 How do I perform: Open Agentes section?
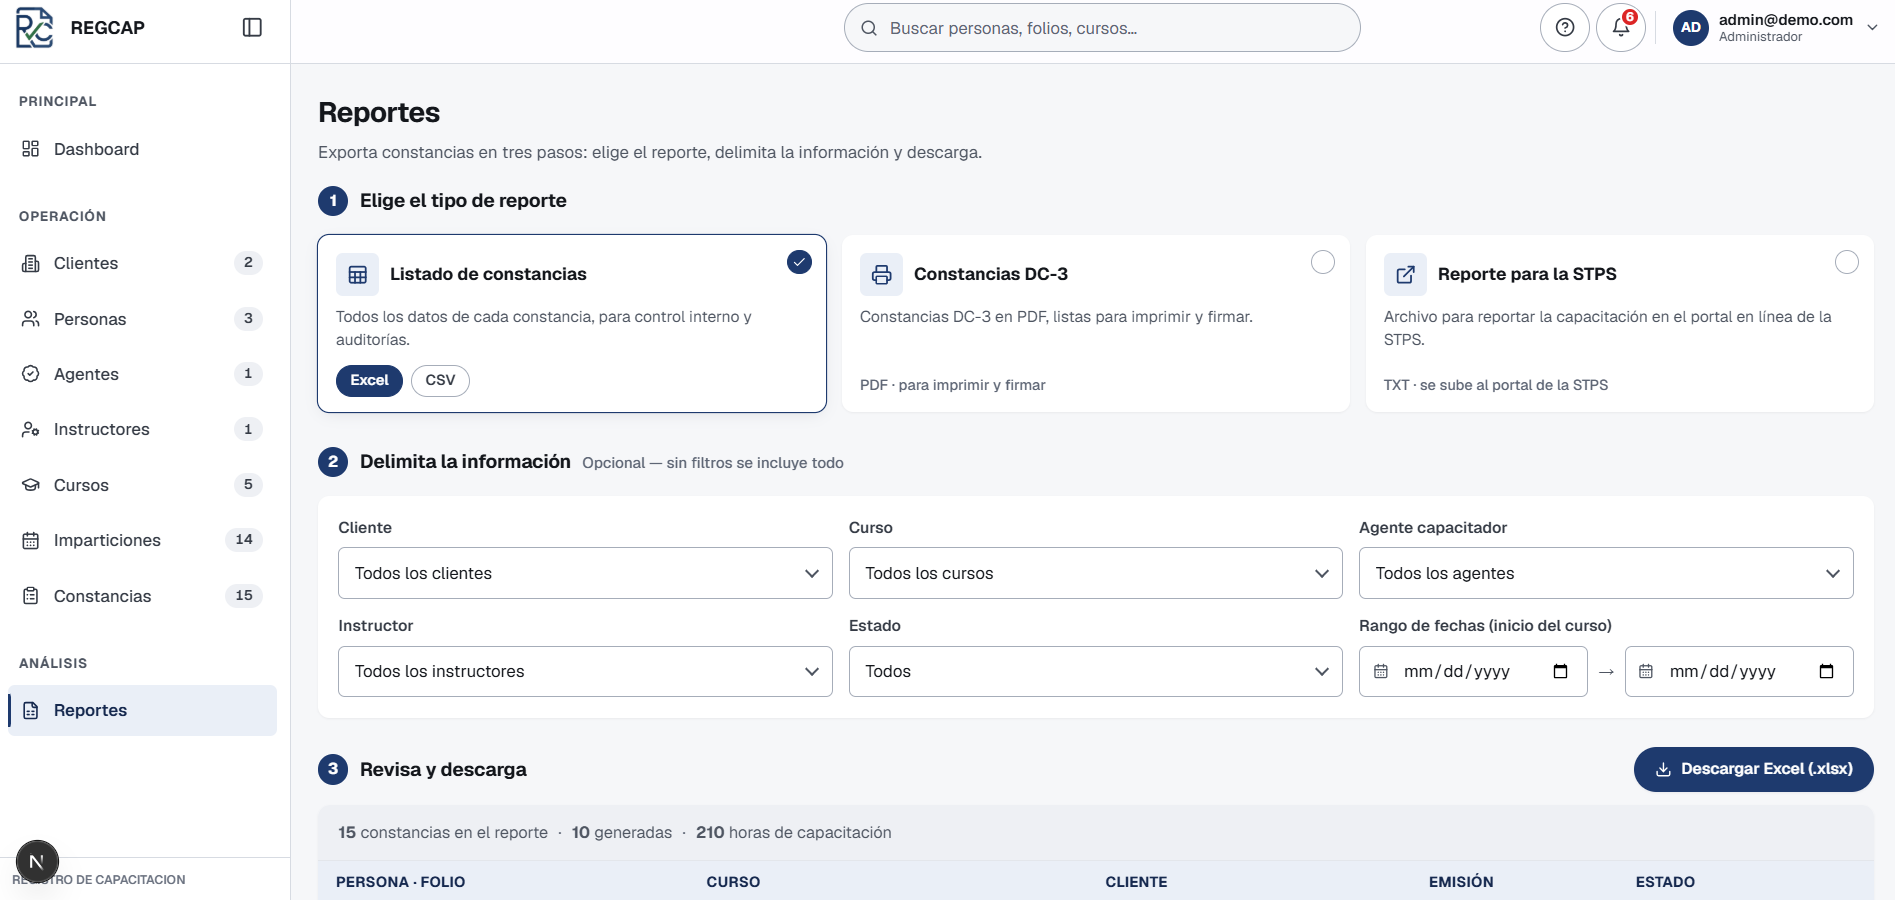pos(142,374)
